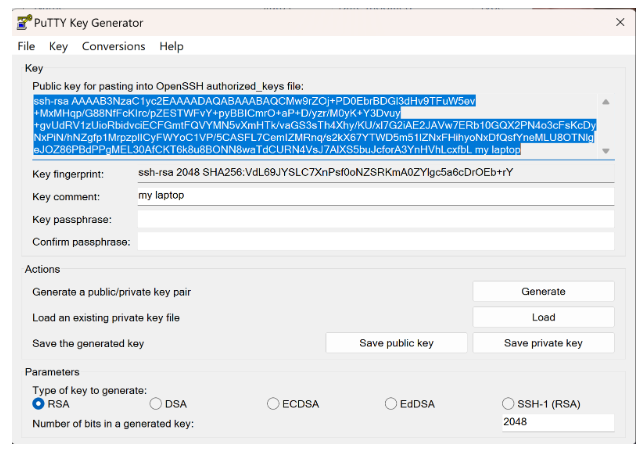This screenshot has width=643, height=452.
Task: Click Load to open existing private key
Action: (x=543, y=317)
